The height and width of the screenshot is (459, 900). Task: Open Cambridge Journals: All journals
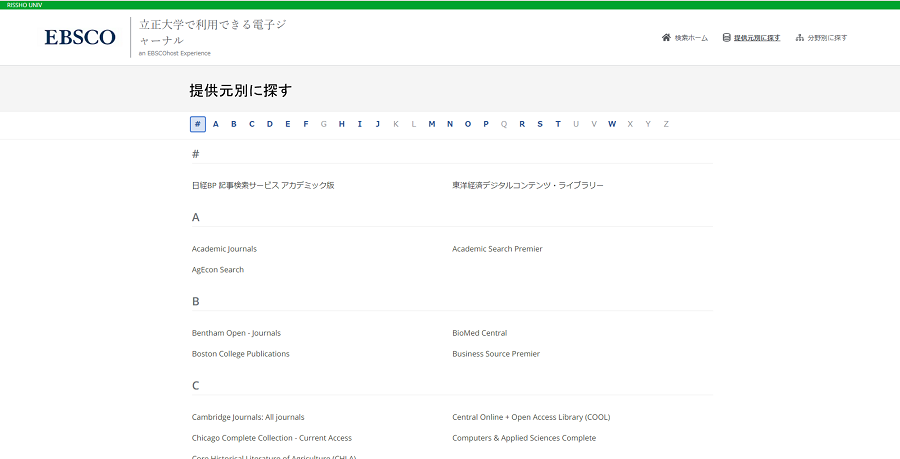[x=248, y=417]
